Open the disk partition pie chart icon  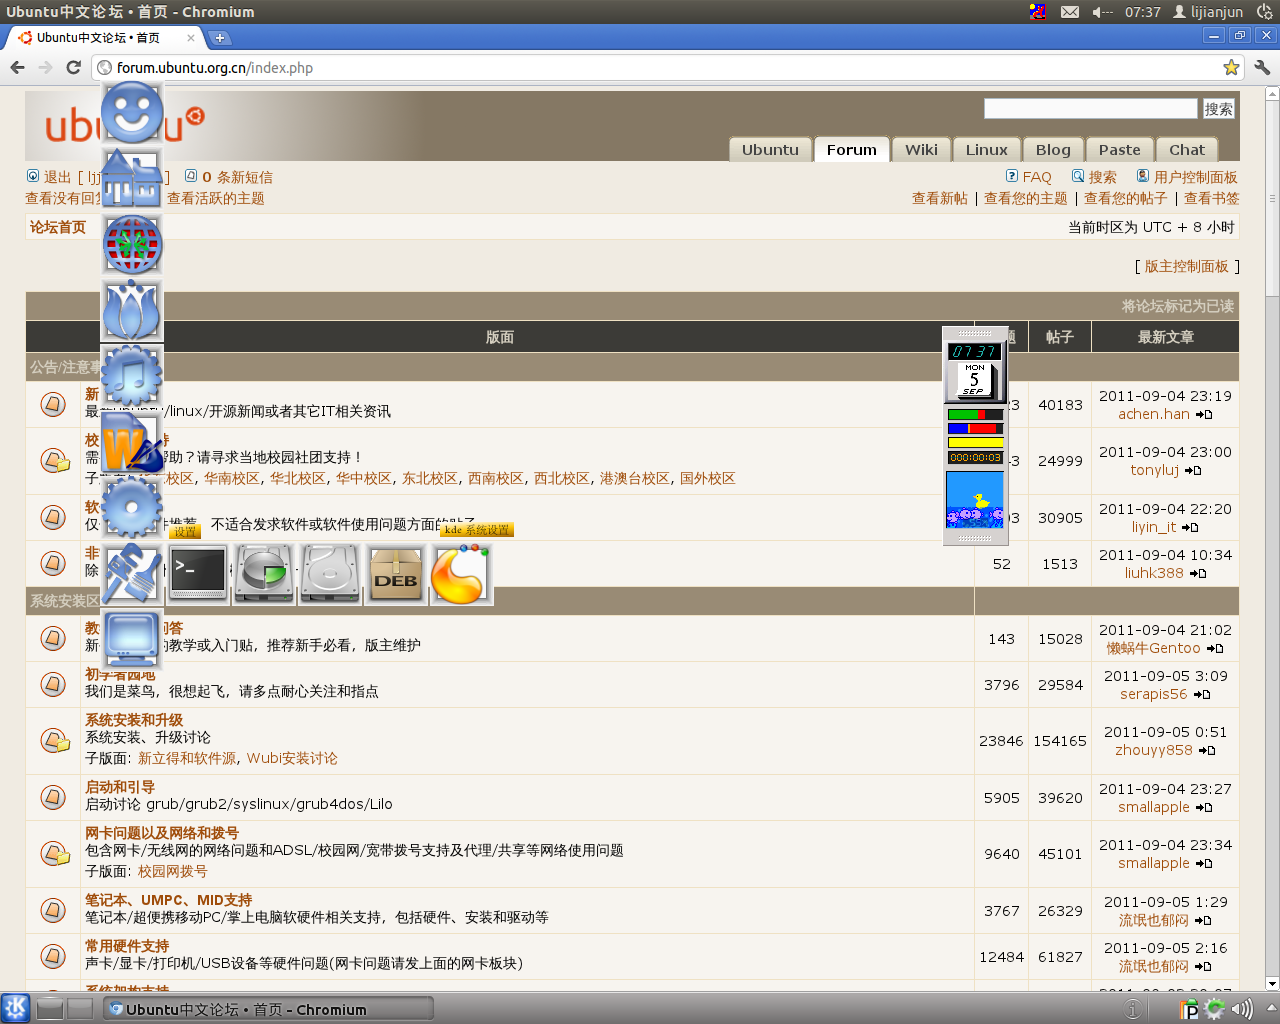264,574
